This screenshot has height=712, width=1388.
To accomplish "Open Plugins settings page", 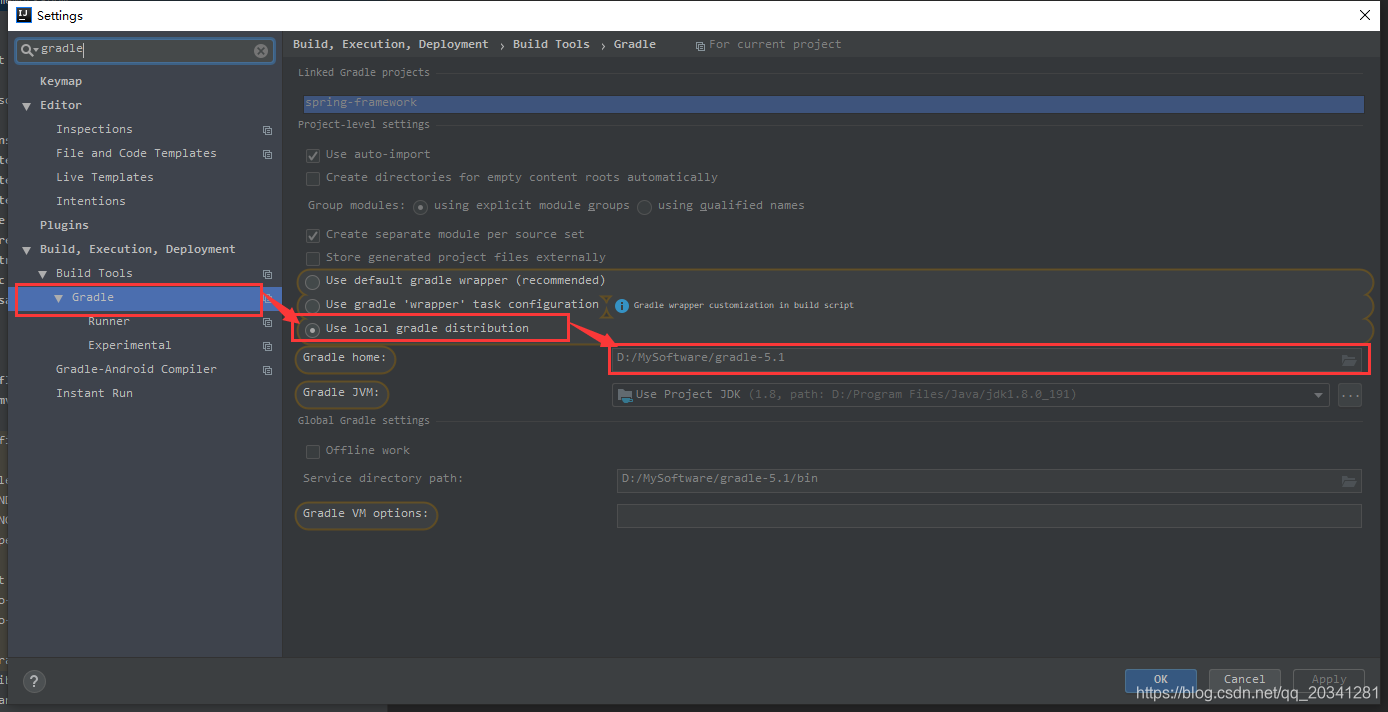I will point(64,225).
